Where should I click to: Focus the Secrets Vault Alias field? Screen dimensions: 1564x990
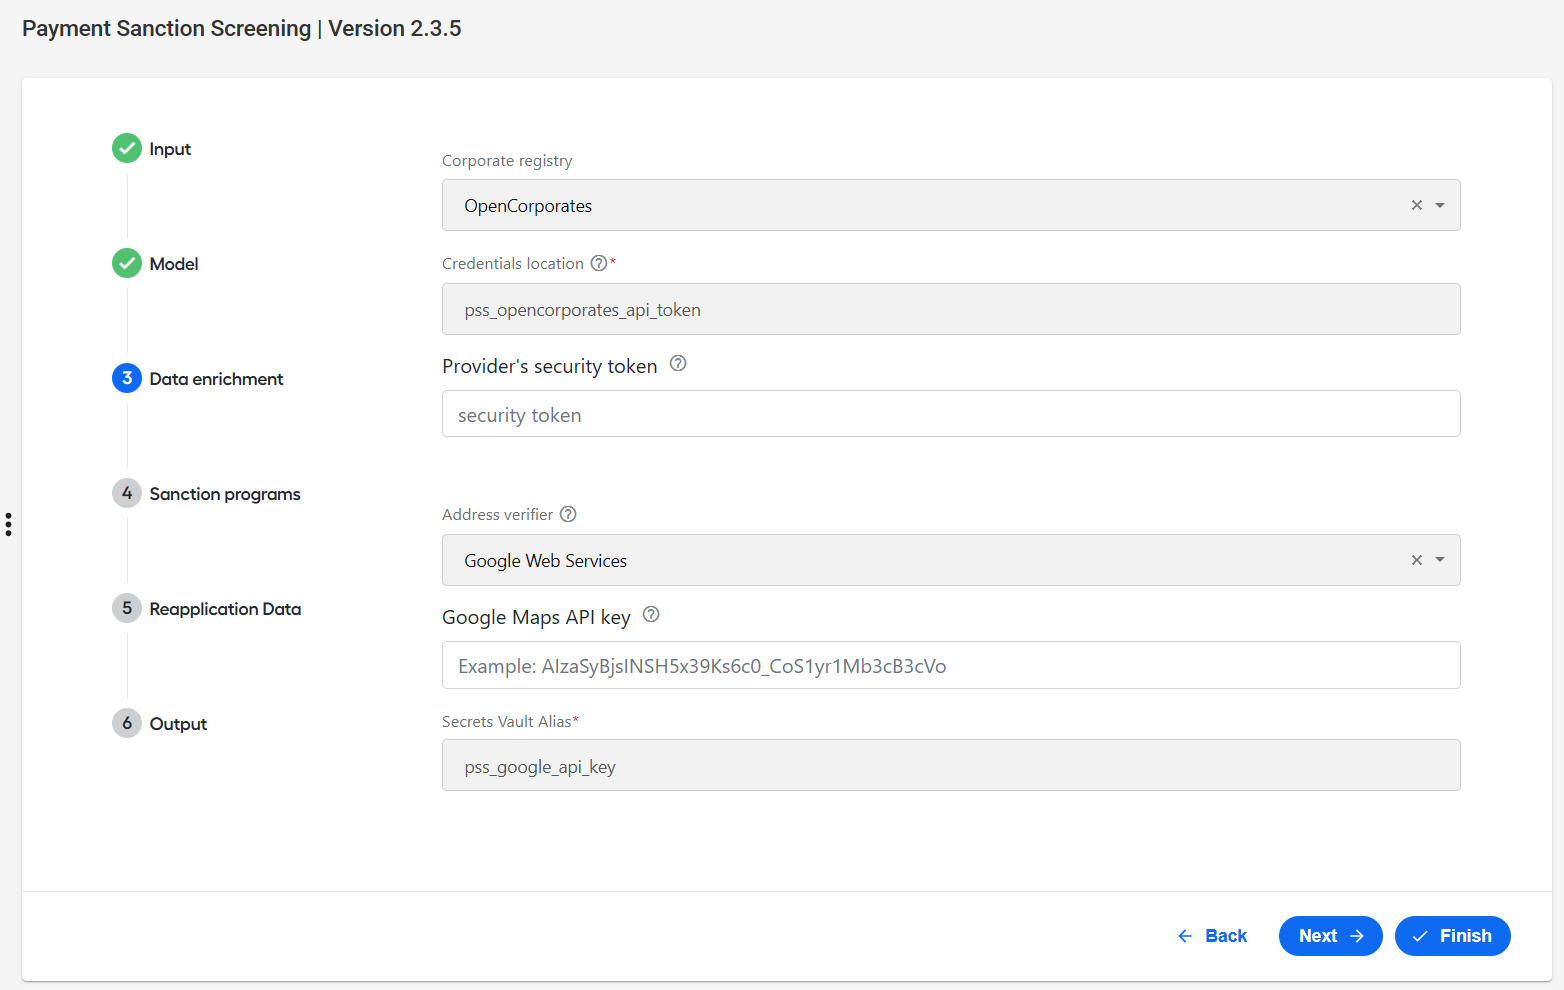pyautogui.click(x=951, y=765)
